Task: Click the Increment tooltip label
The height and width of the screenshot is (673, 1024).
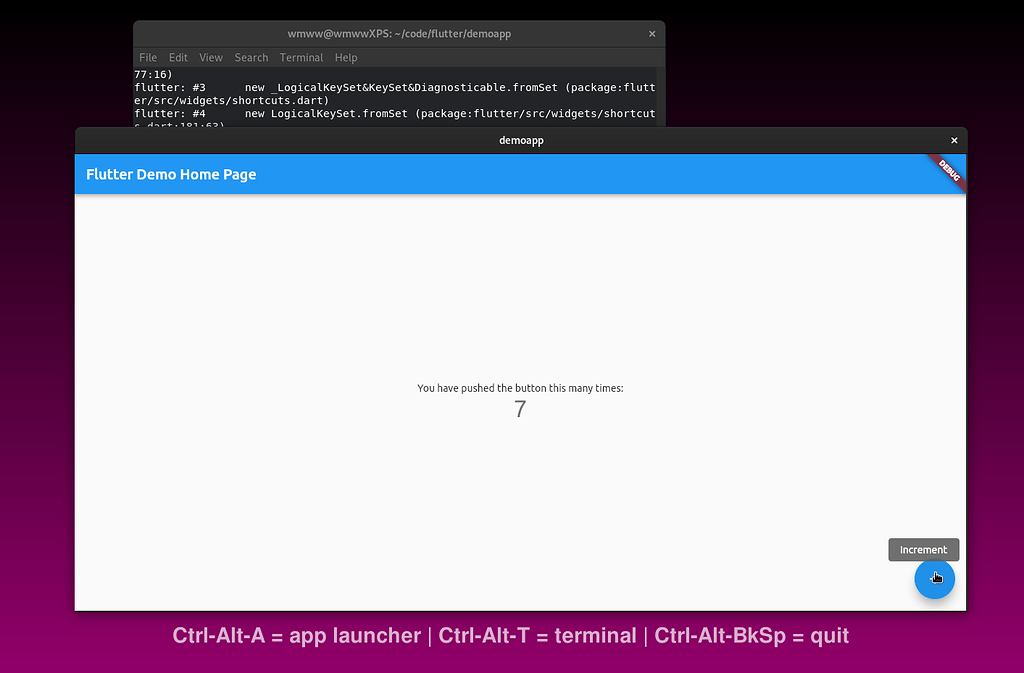Action: point(923,549)
